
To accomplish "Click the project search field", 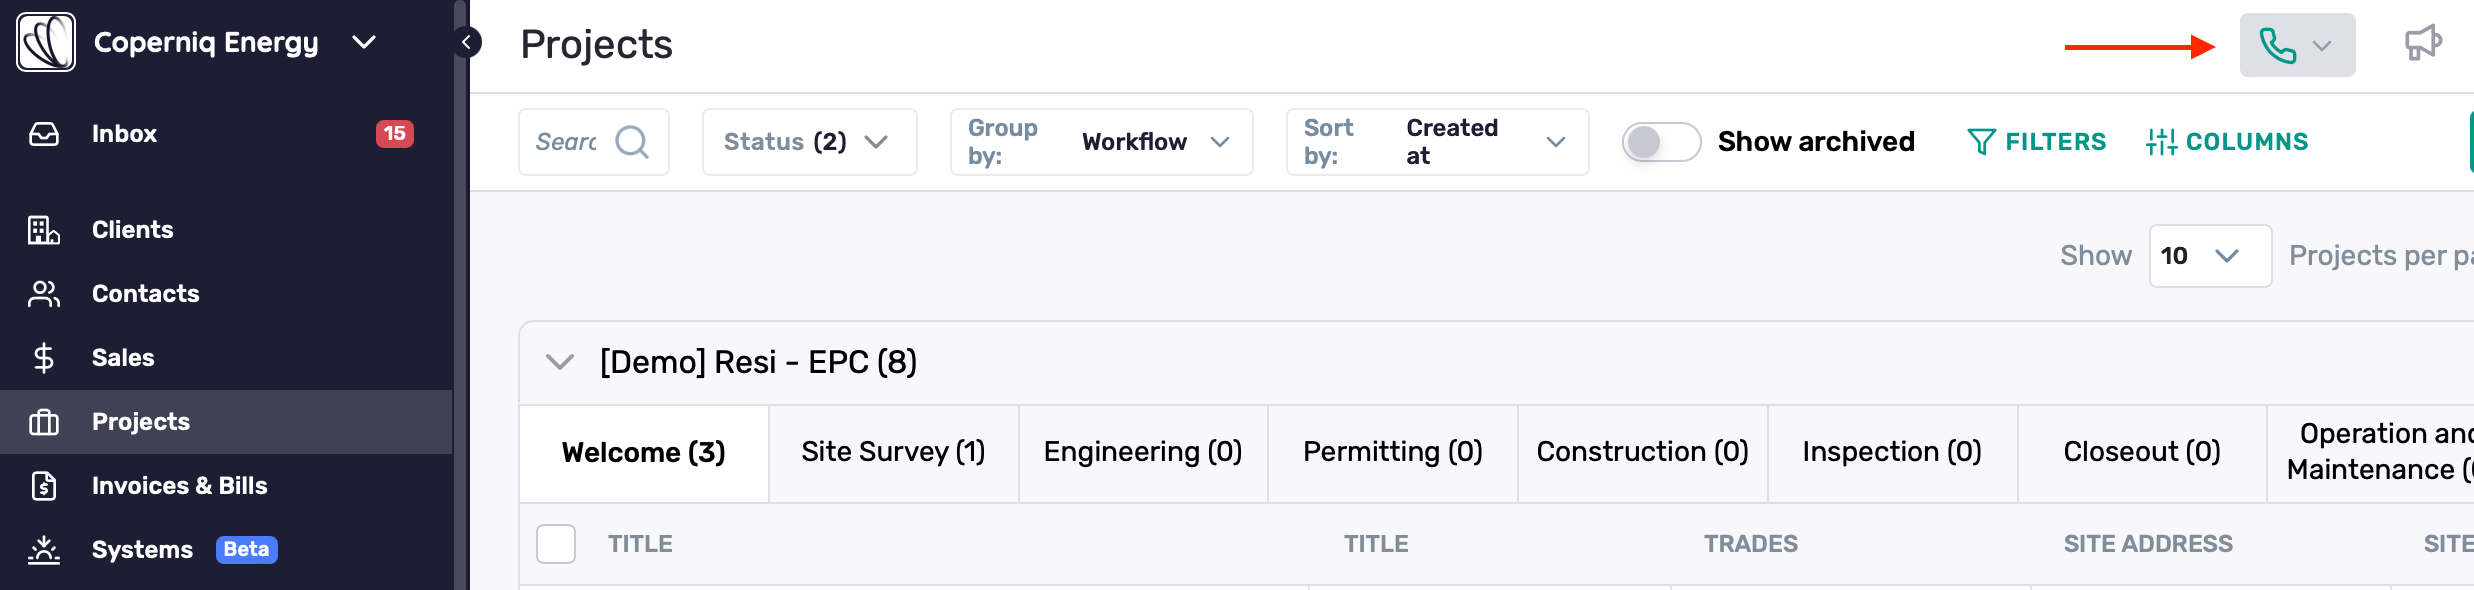I will (x=594, y=142).
